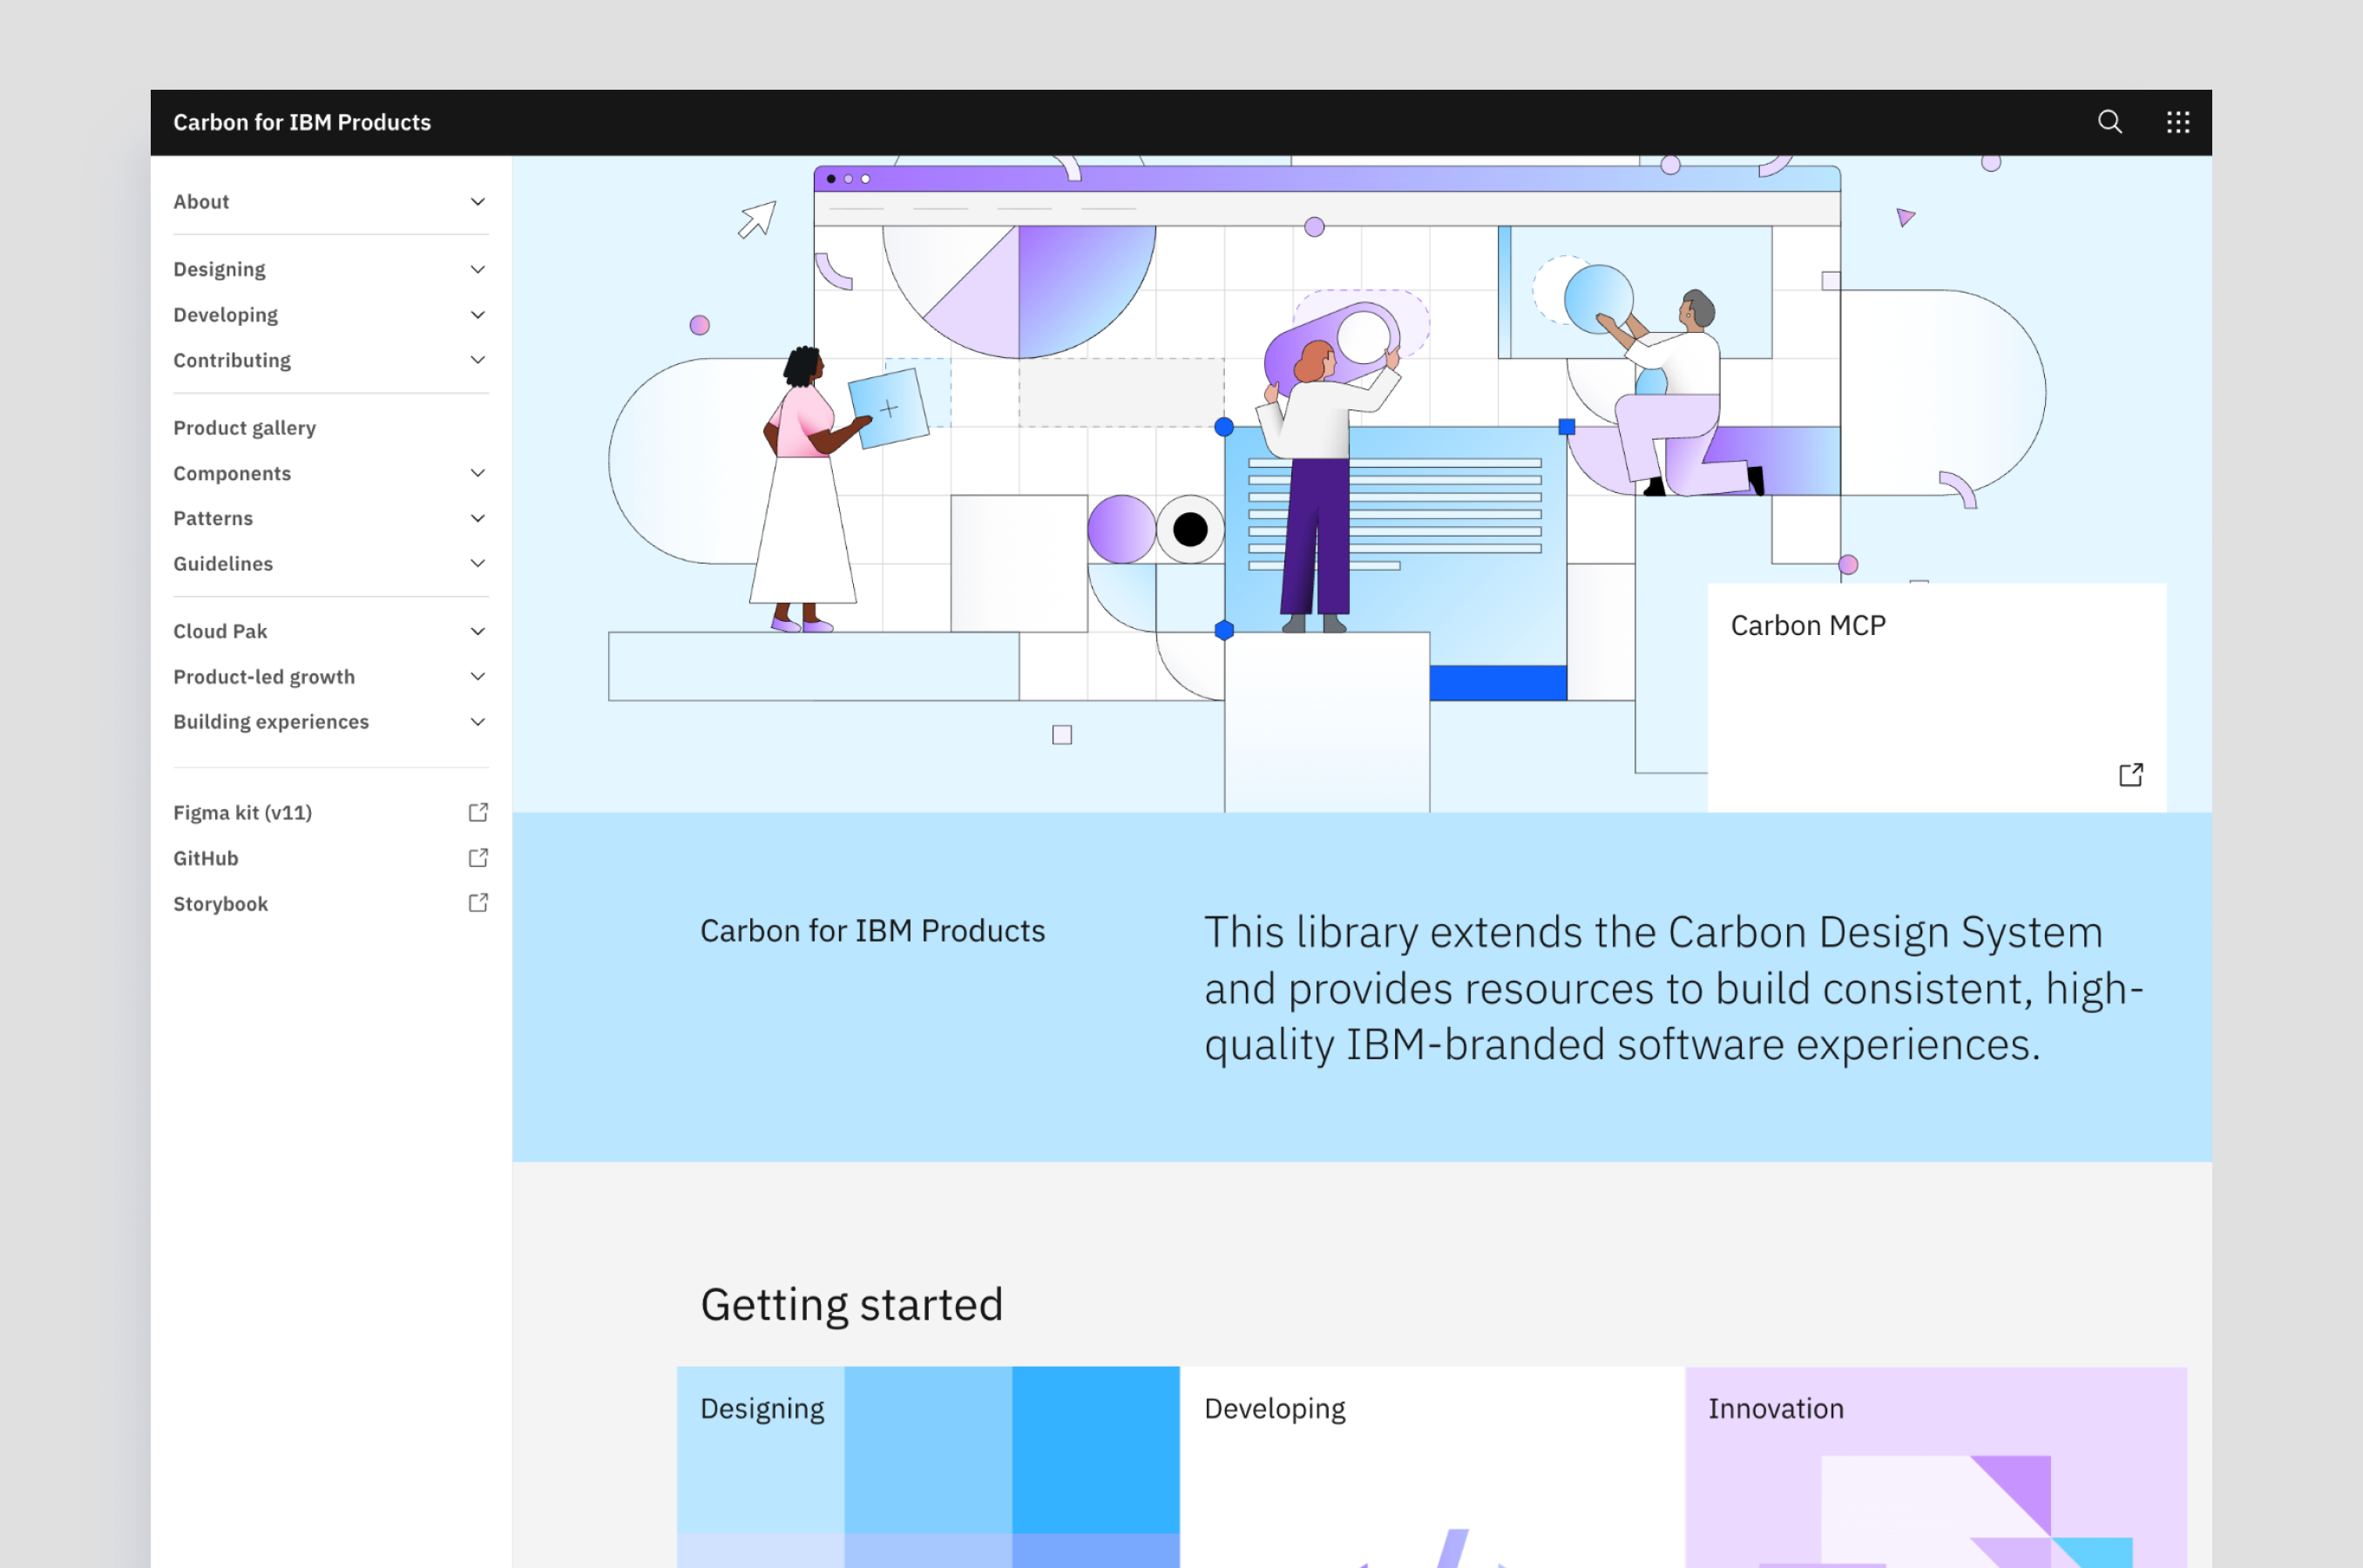Click the Getting started heading

pos(851,1304)
